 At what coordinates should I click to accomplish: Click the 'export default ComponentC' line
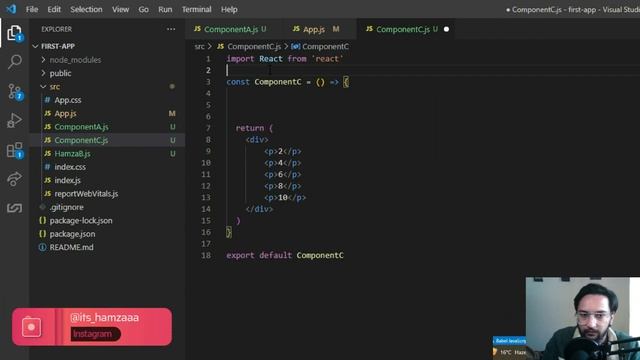pos(285,255)
